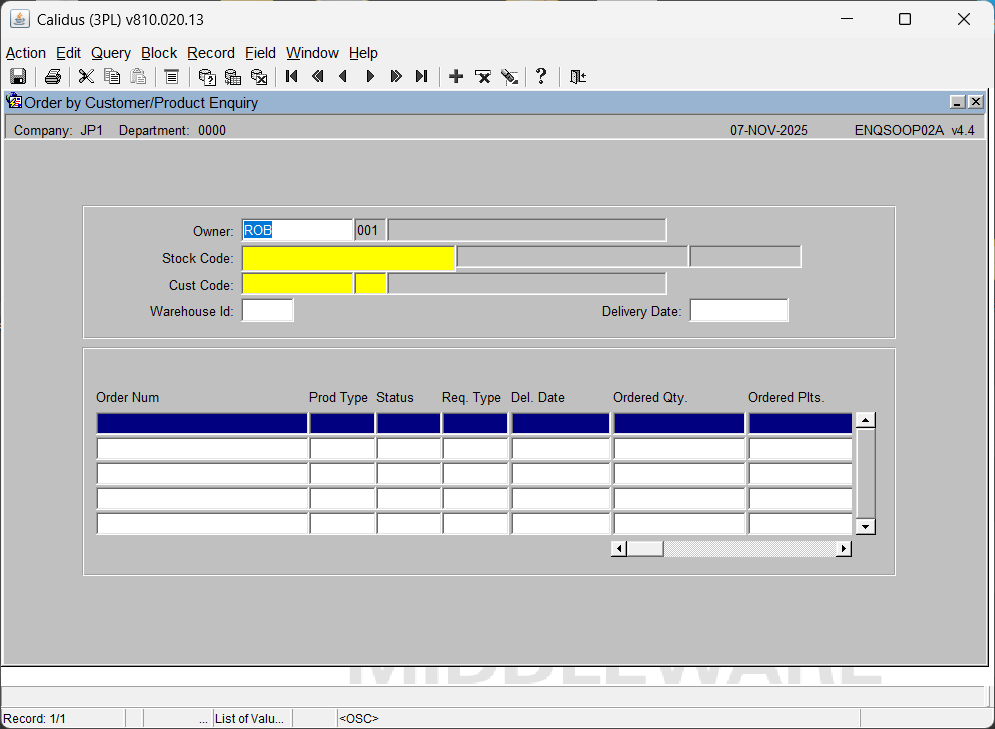Screen dimensions: 995x729
Task: Jump to the last record
Action: 421,77
